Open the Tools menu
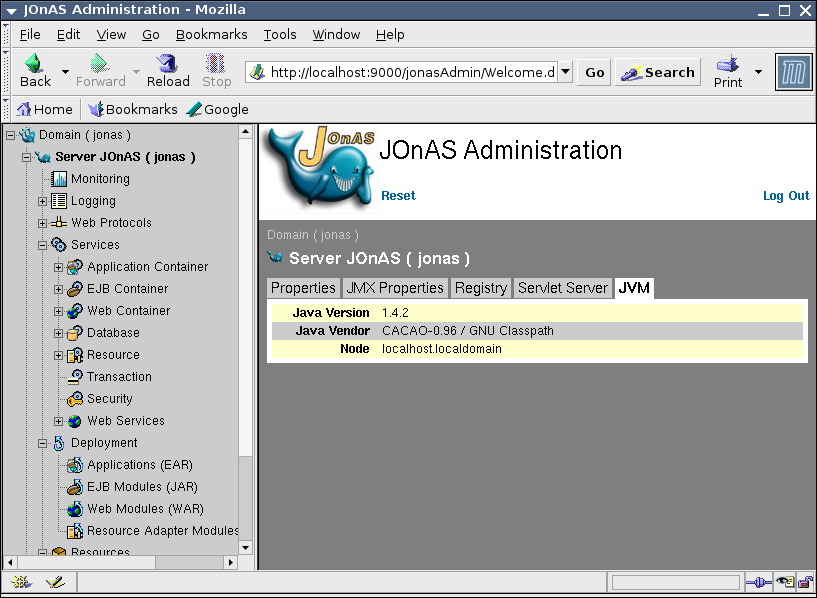The height and width of the screenshot is (598, 817). (280, 34)
